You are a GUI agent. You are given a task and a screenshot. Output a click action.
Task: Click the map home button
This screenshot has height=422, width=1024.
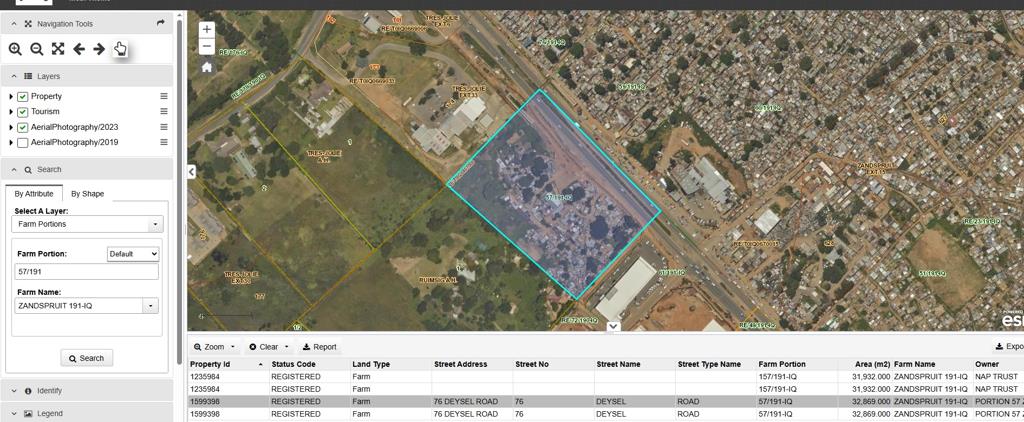[207, 67]
